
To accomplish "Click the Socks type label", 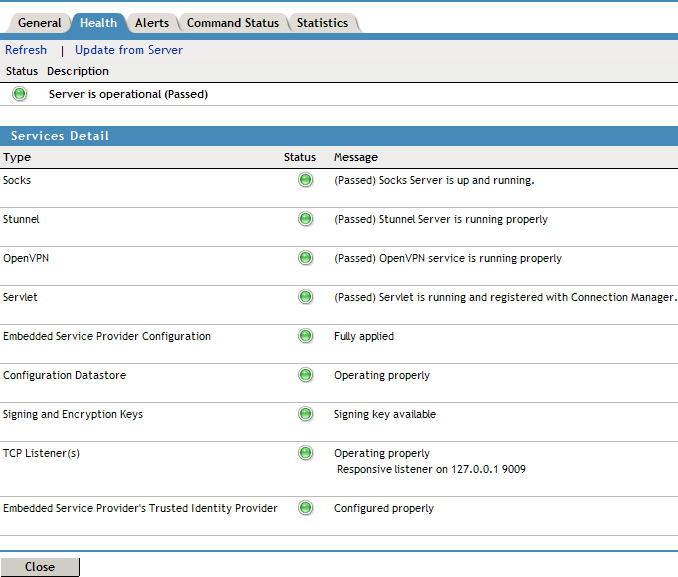I will pos(17,180).
